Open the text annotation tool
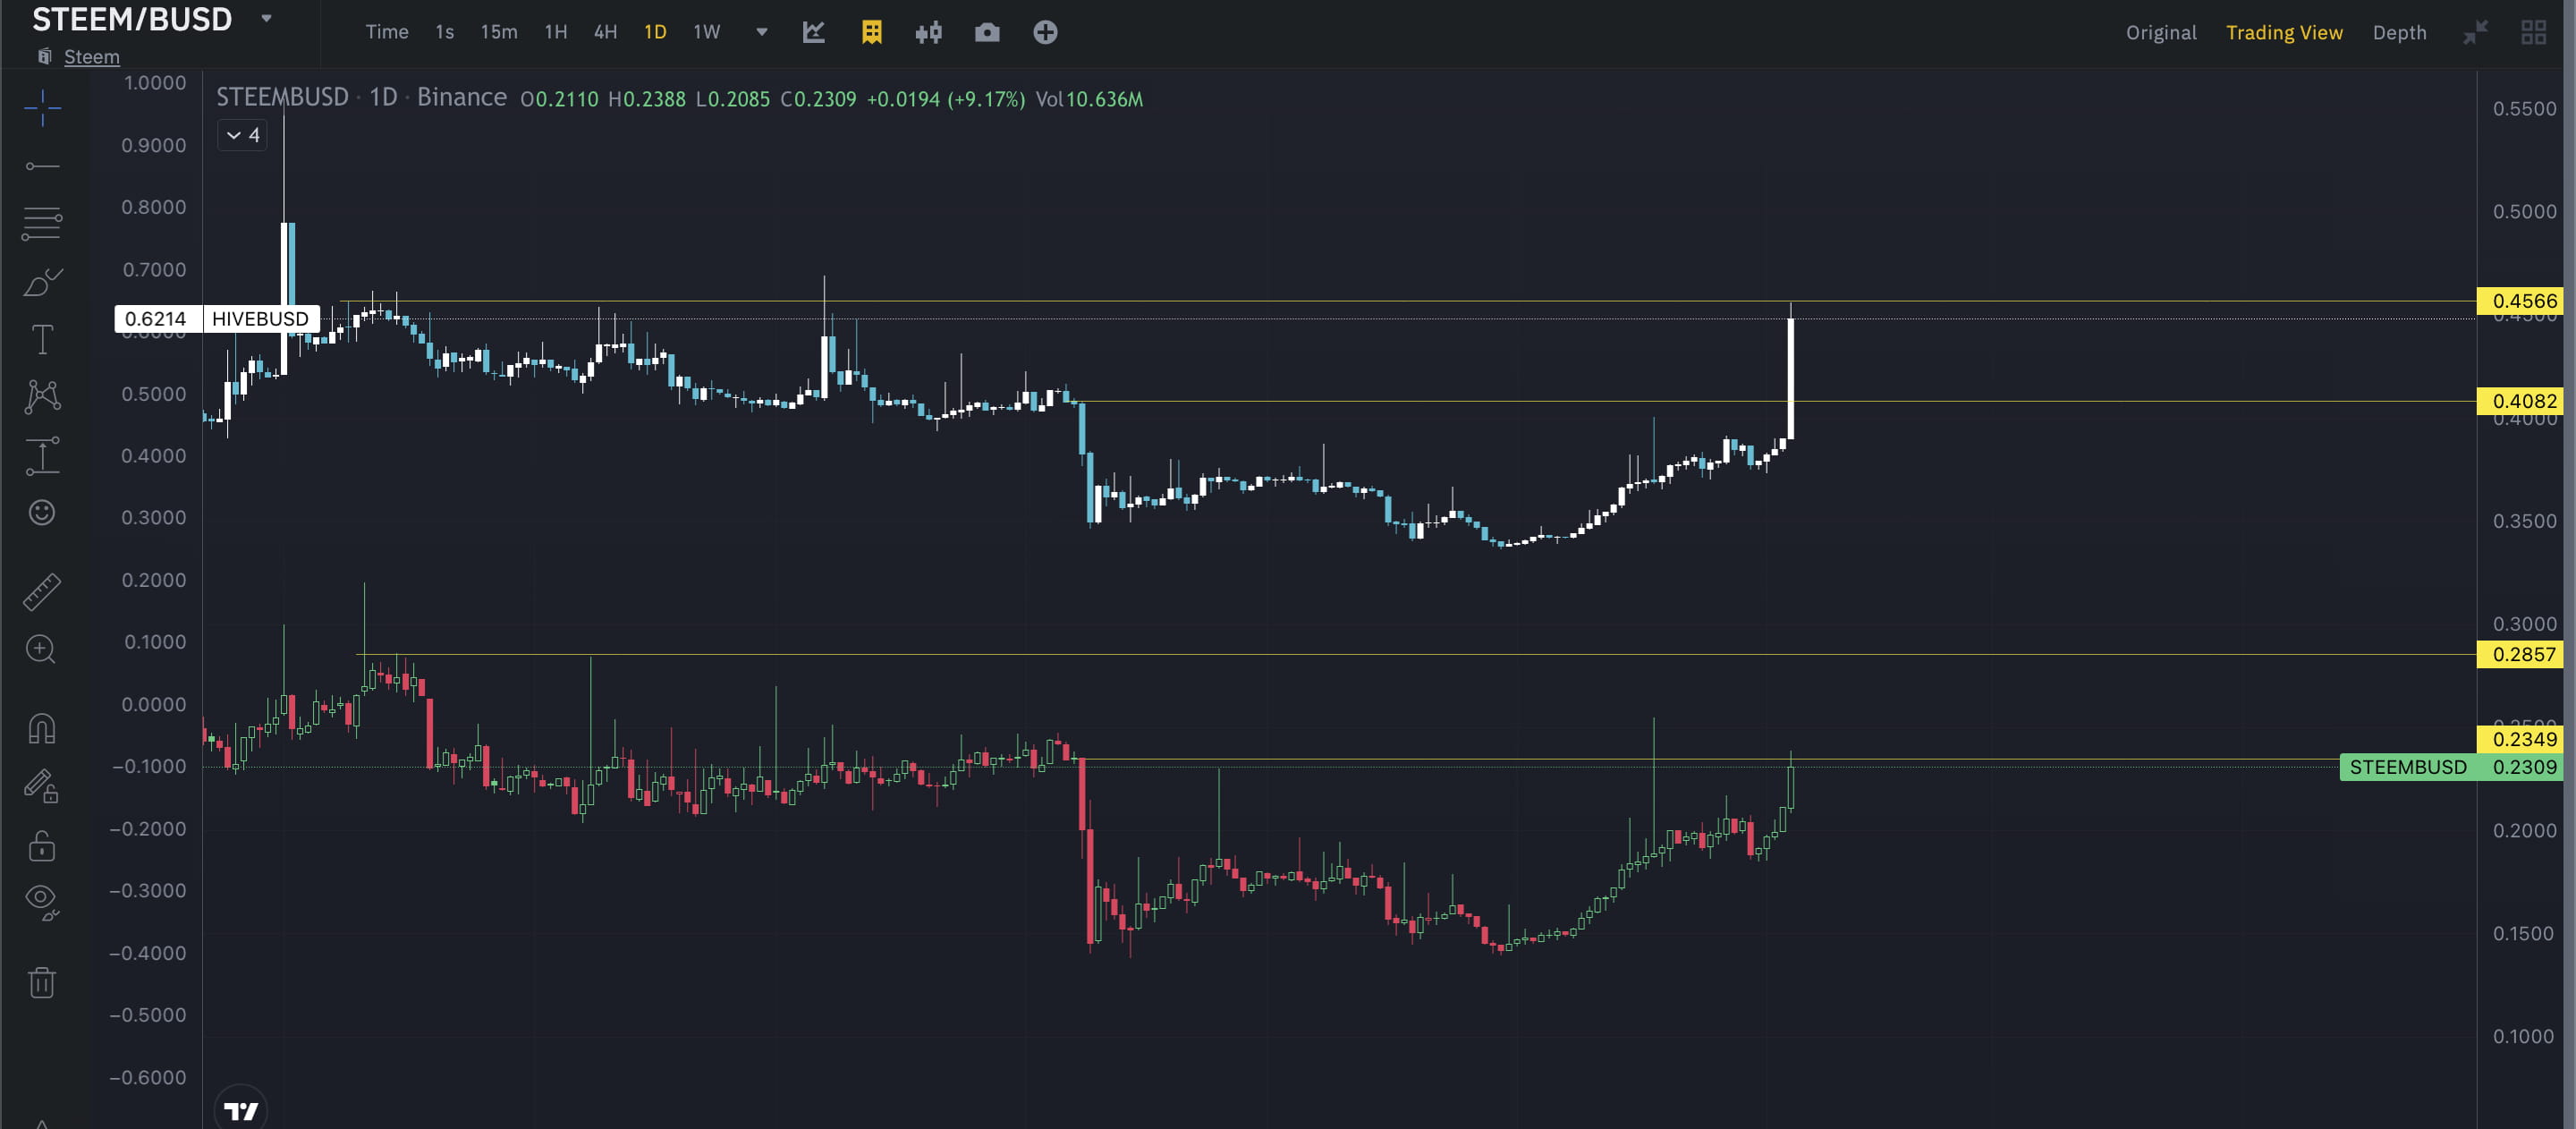This screenshot has width=2576, height=1129. click(42, 340)
